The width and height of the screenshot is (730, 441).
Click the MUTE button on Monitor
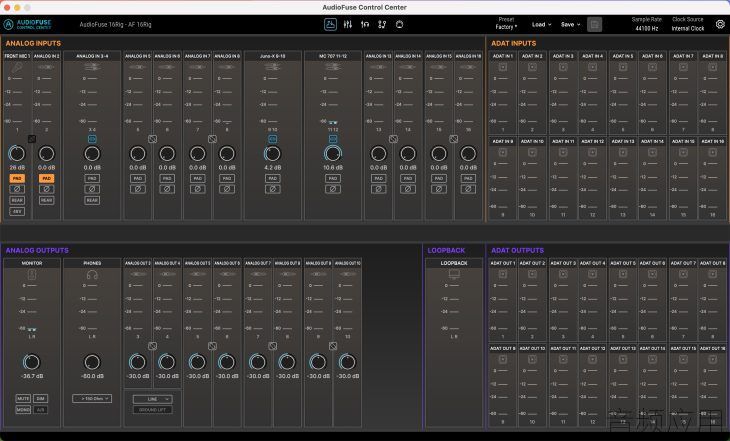[x=23, y=399]
